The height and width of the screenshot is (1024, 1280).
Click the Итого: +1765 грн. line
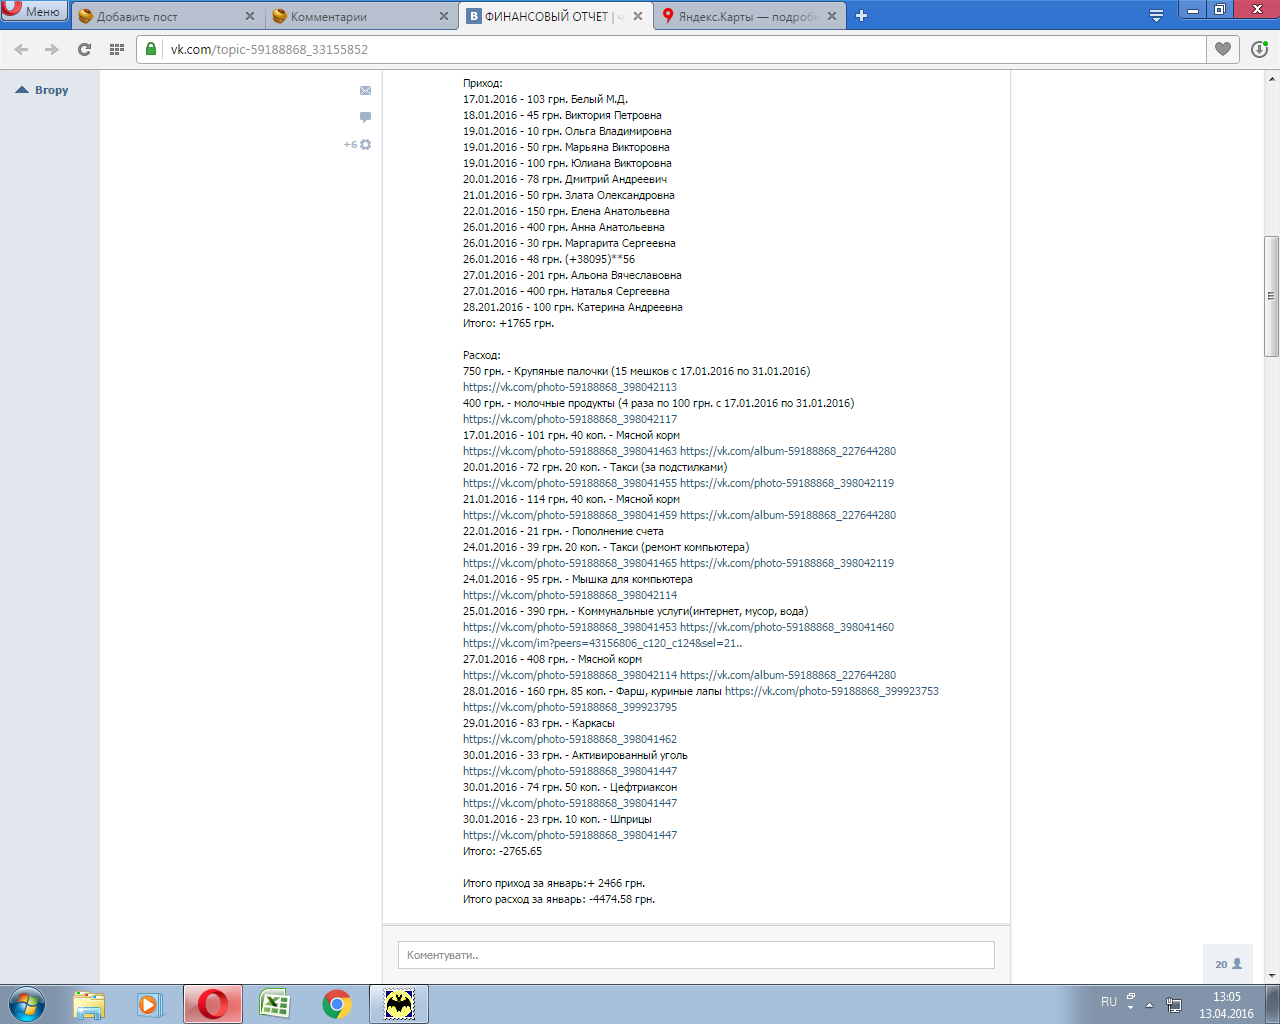pyautogui.click(x=508, y=323)
